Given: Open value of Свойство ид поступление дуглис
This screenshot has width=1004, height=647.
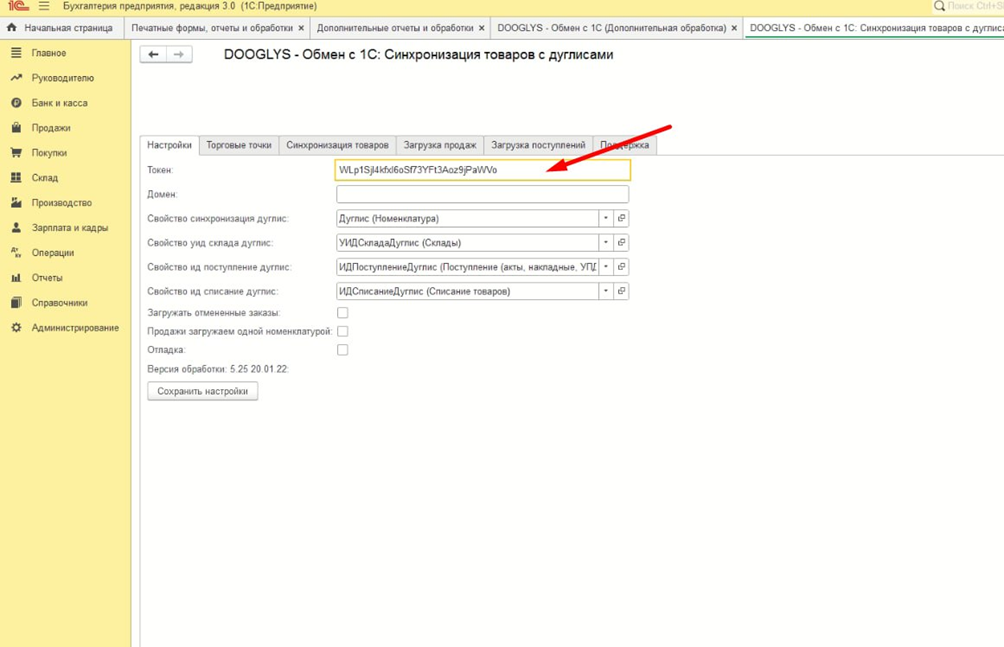Looking at the screenshot, I should pos(621,267).
